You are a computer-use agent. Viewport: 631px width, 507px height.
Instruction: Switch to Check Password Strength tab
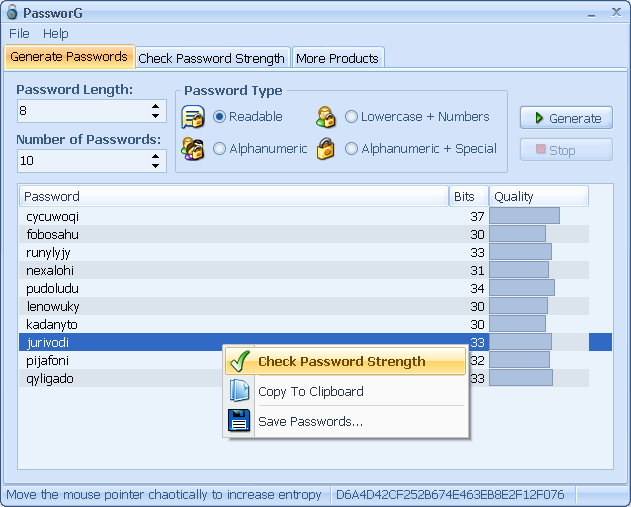click(212, 58)
